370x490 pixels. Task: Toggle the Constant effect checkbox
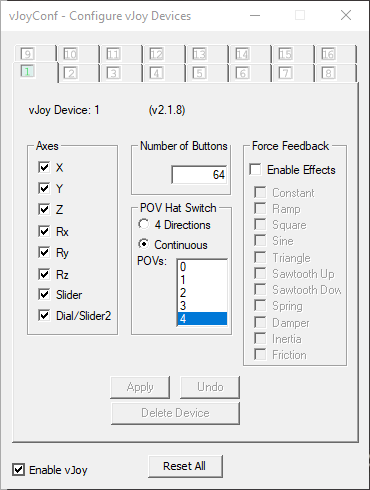tap(260, 192)
